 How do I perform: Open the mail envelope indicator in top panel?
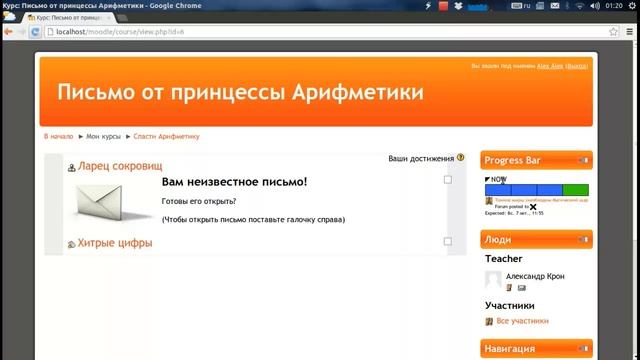tap(555, 6)
